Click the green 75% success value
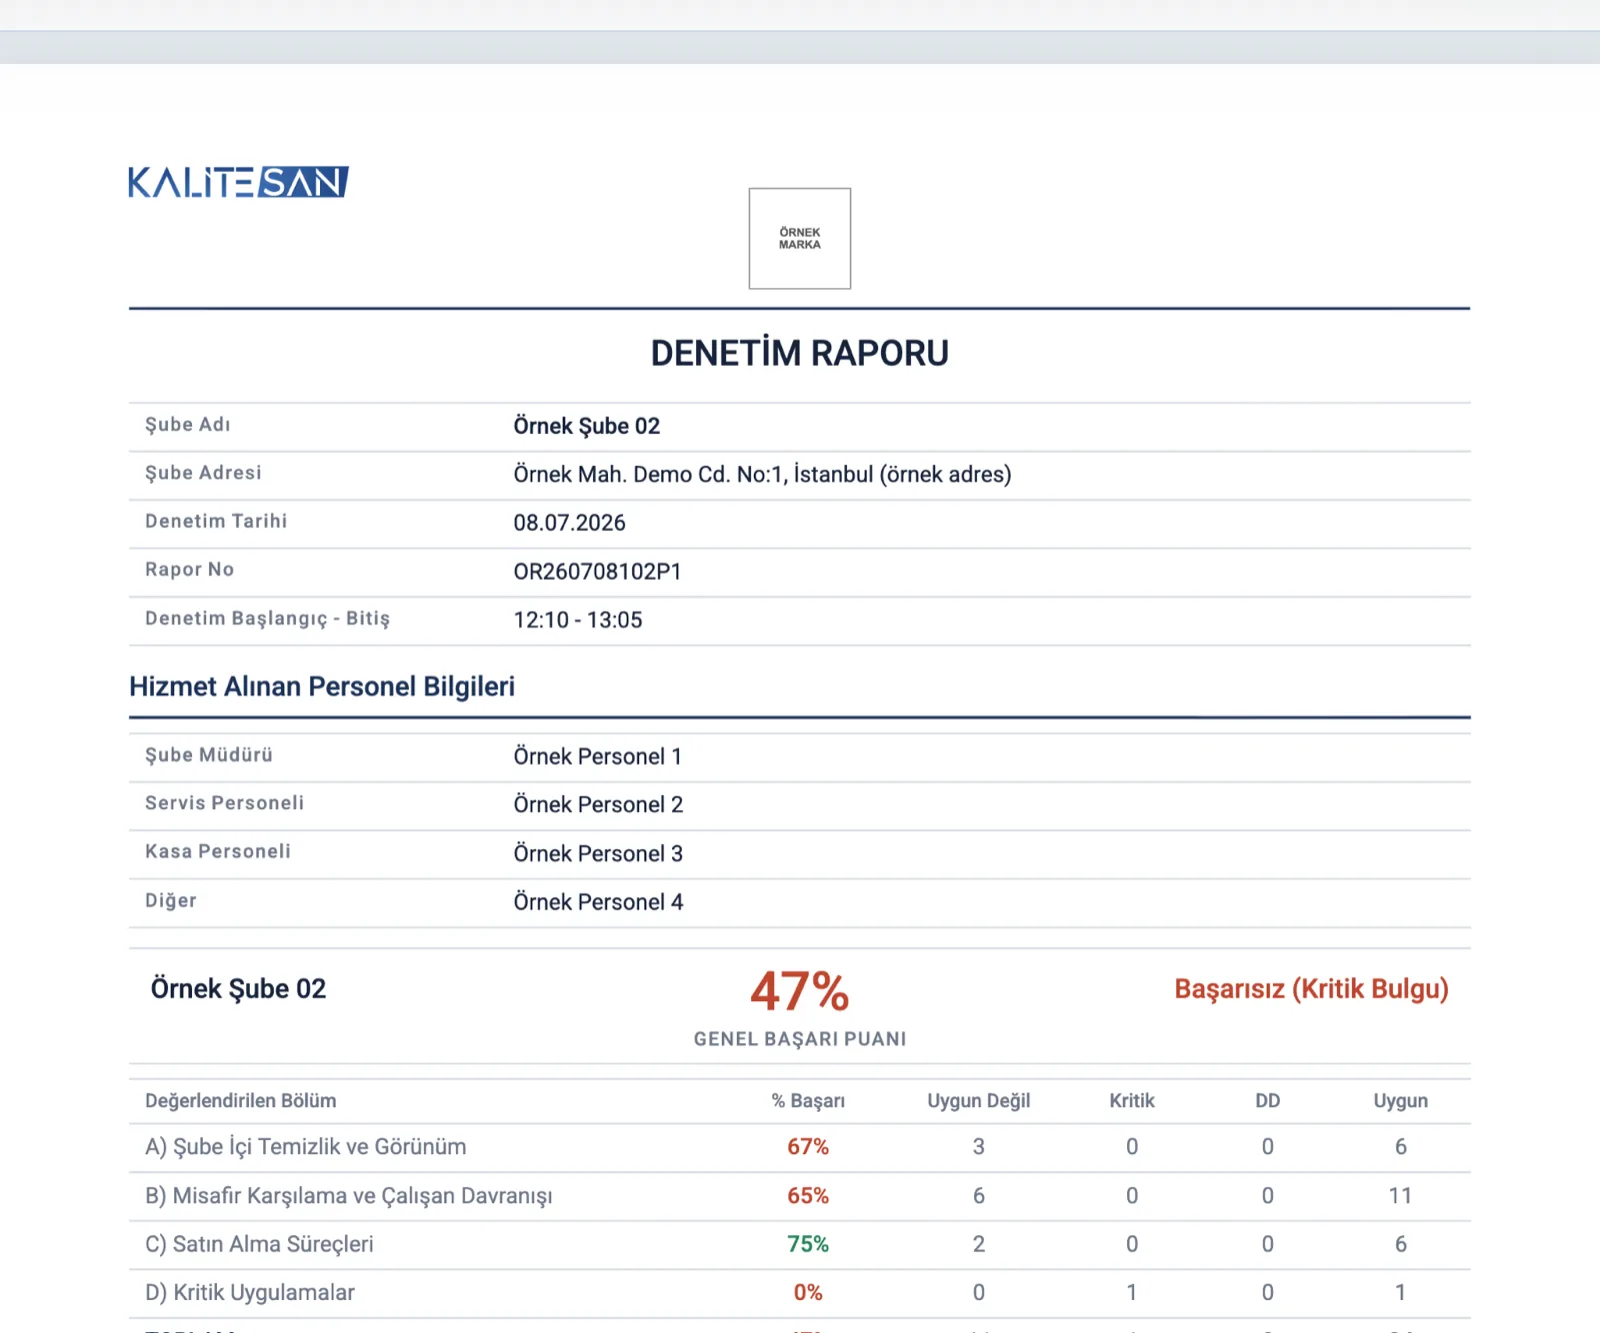1600x1333 pixels. point(808,1244)
